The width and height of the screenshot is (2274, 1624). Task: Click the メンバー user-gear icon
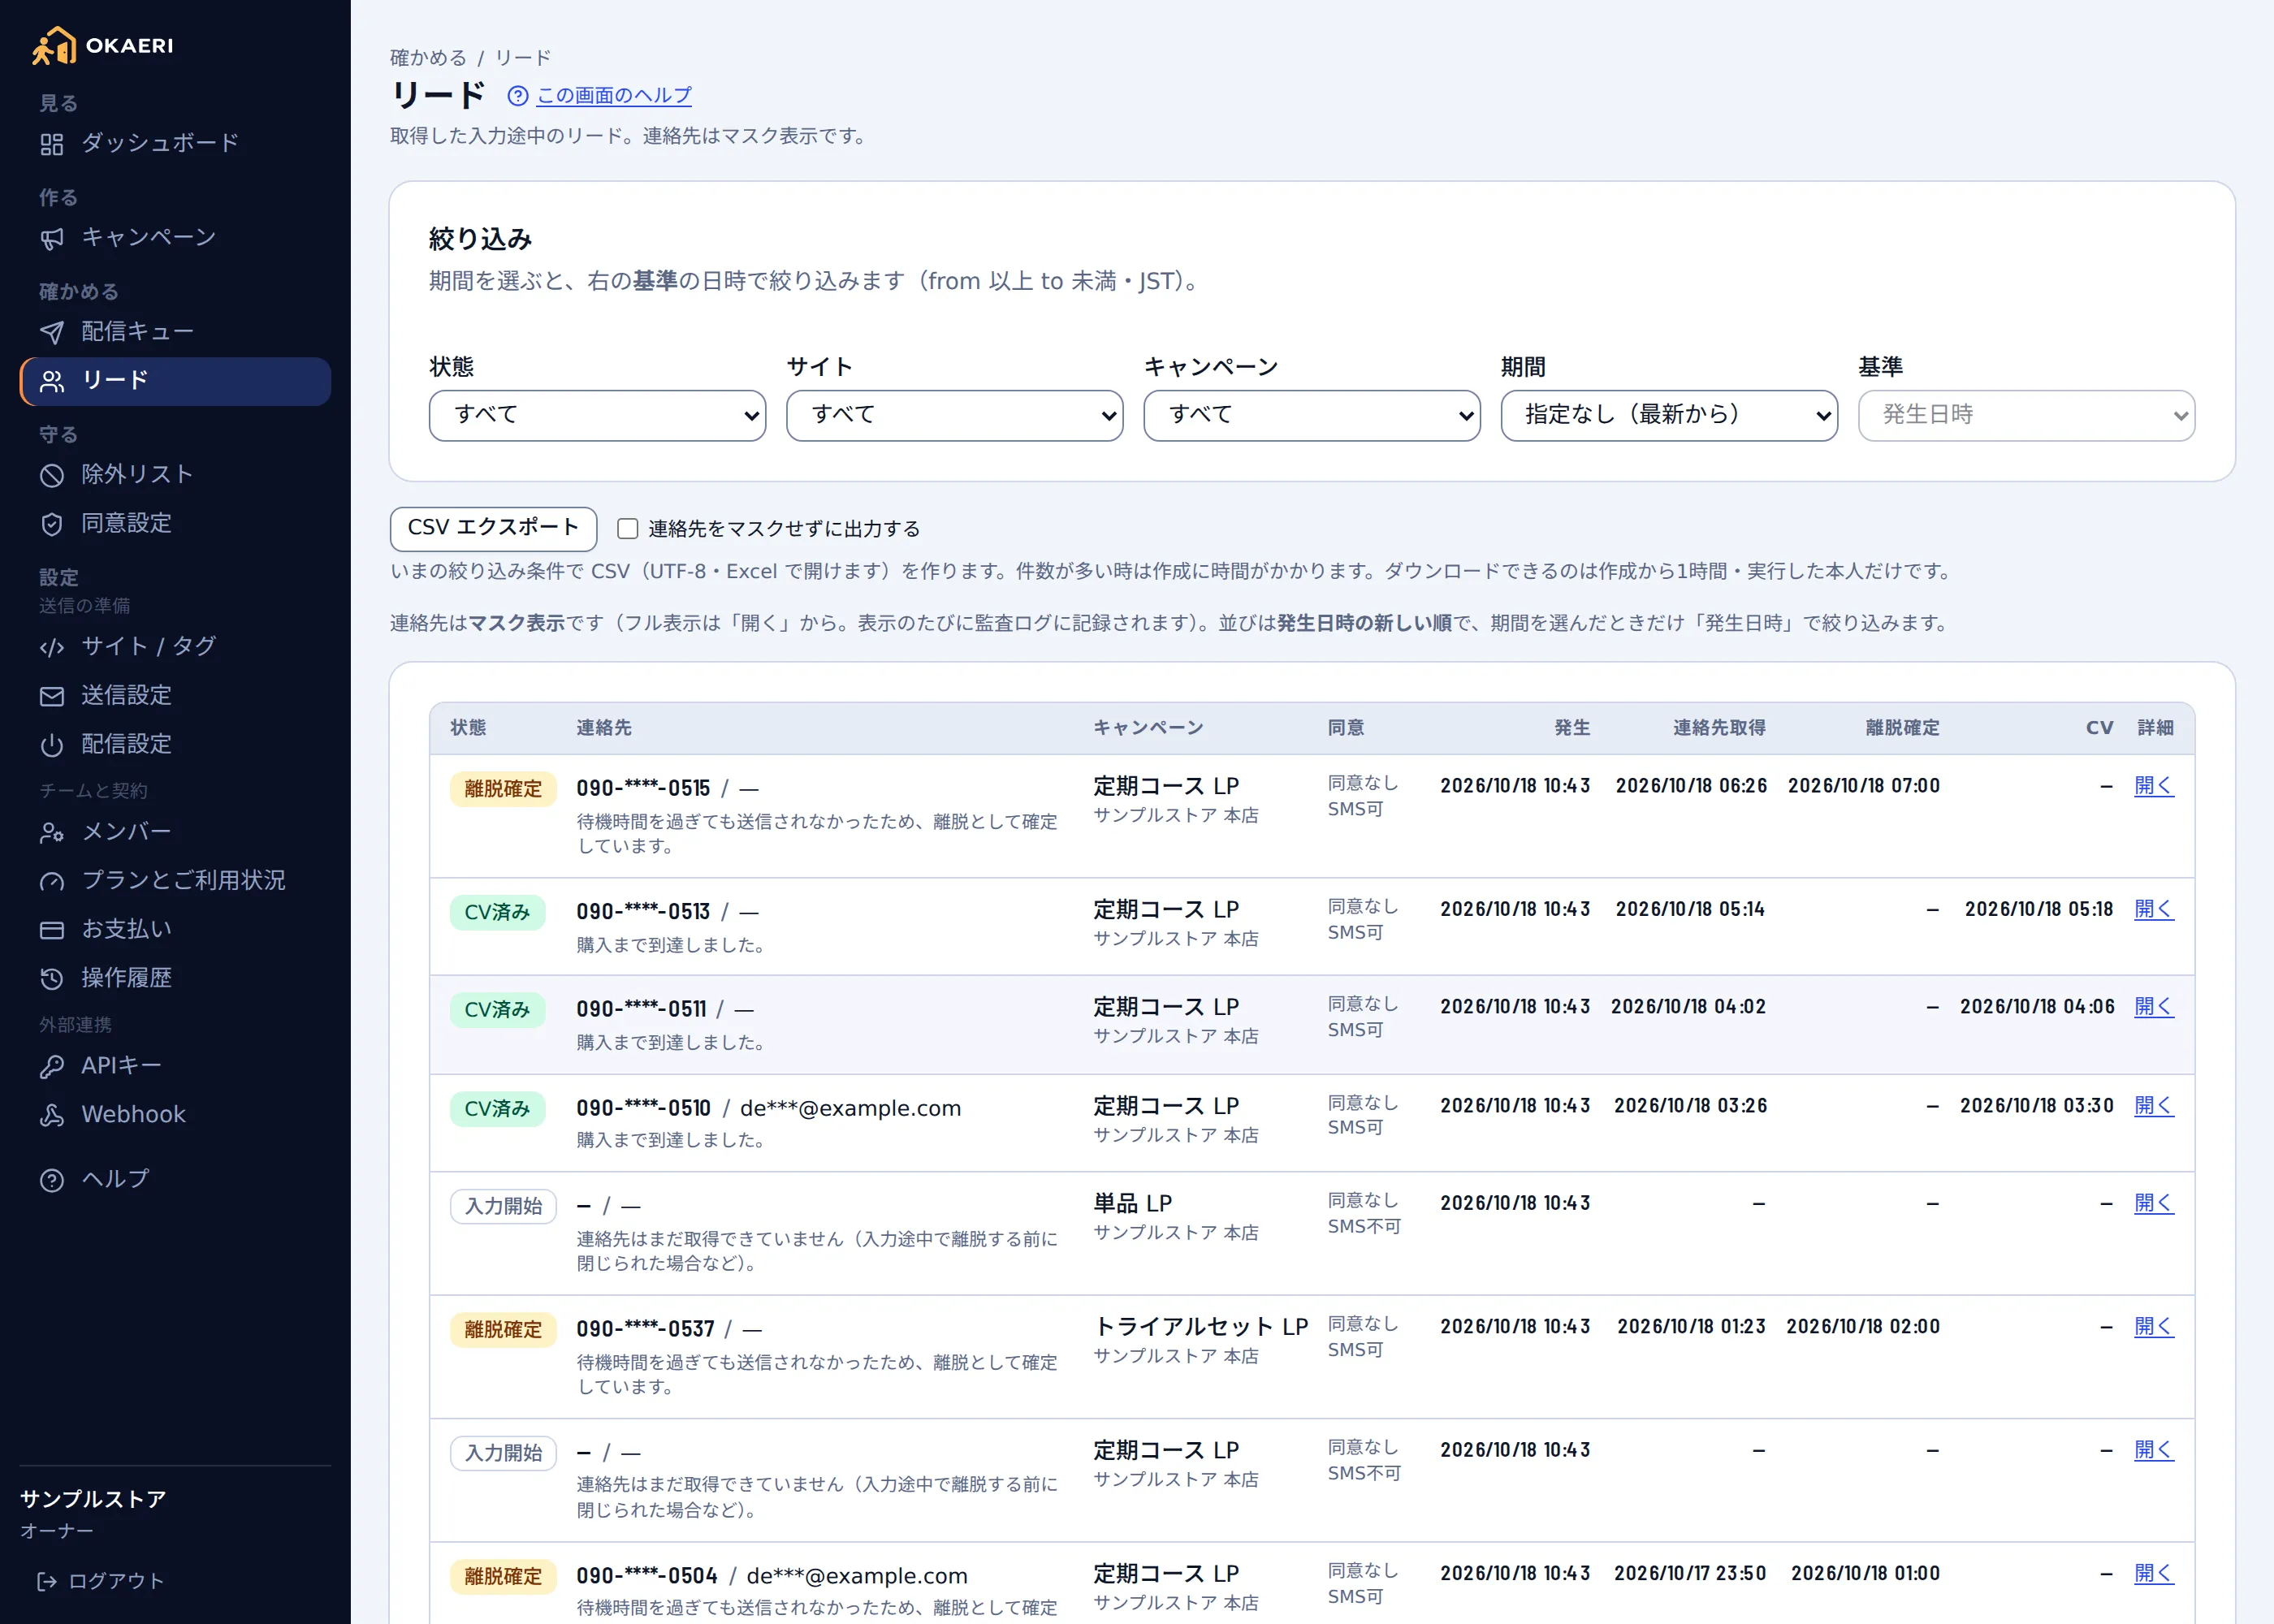click(x=52, y=832)
